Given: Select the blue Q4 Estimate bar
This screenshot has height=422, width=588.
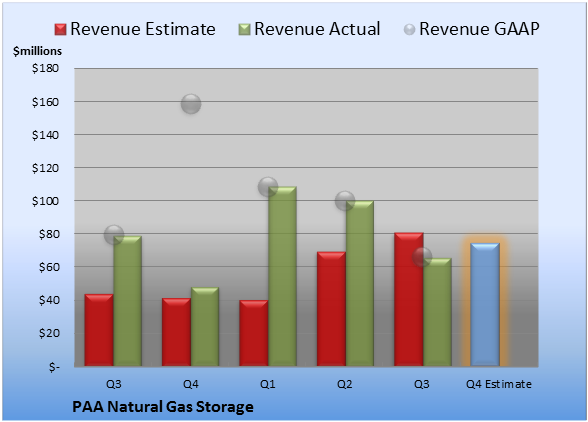Looking at the screenshot, I should [x=485, y=305].
